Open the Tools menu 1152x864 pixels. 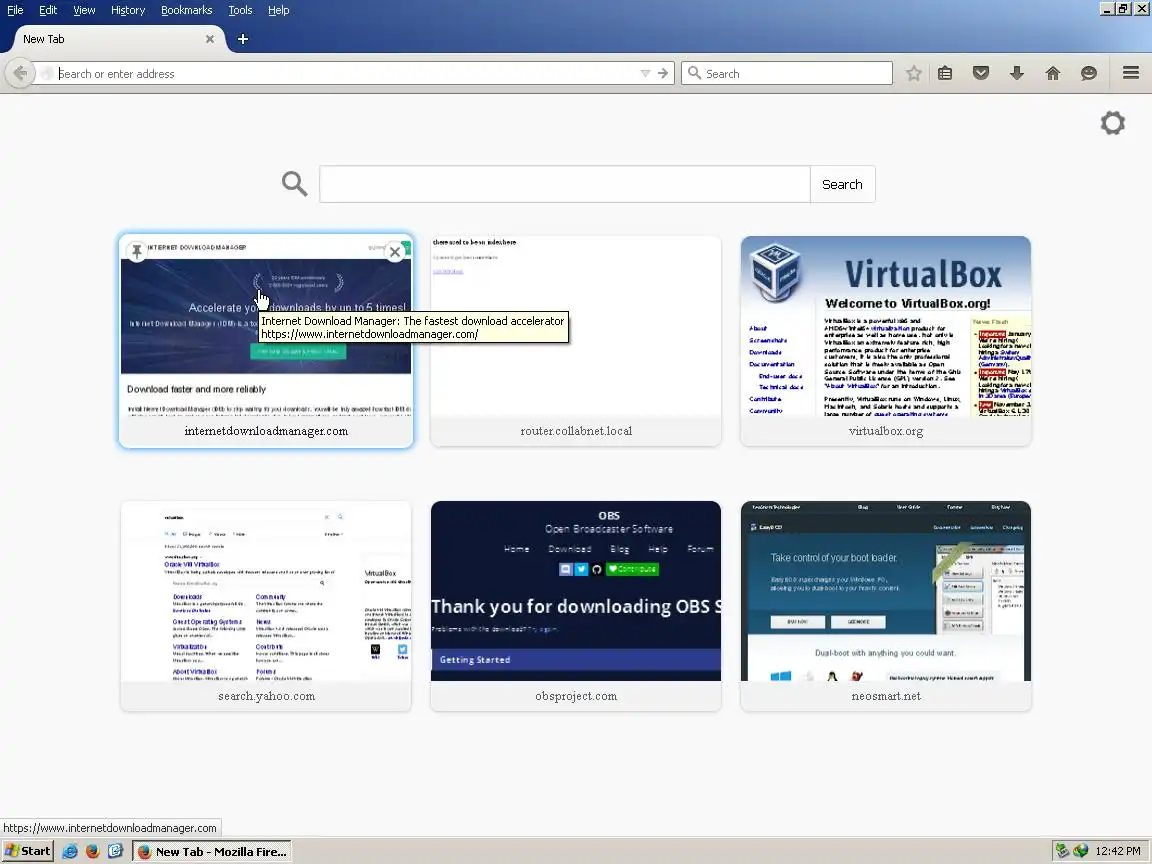pyautogui.click(x=240, y=10)
